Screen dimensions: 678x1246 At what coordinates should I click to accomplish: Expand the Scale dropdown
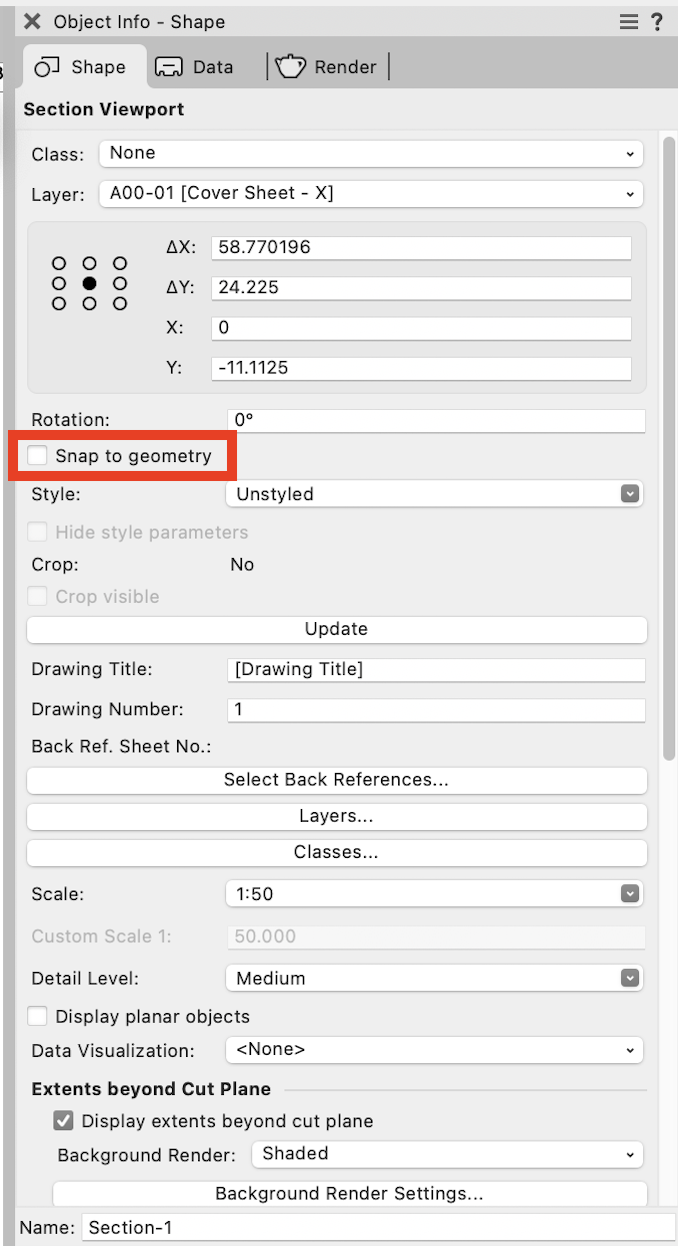(435, 894)
